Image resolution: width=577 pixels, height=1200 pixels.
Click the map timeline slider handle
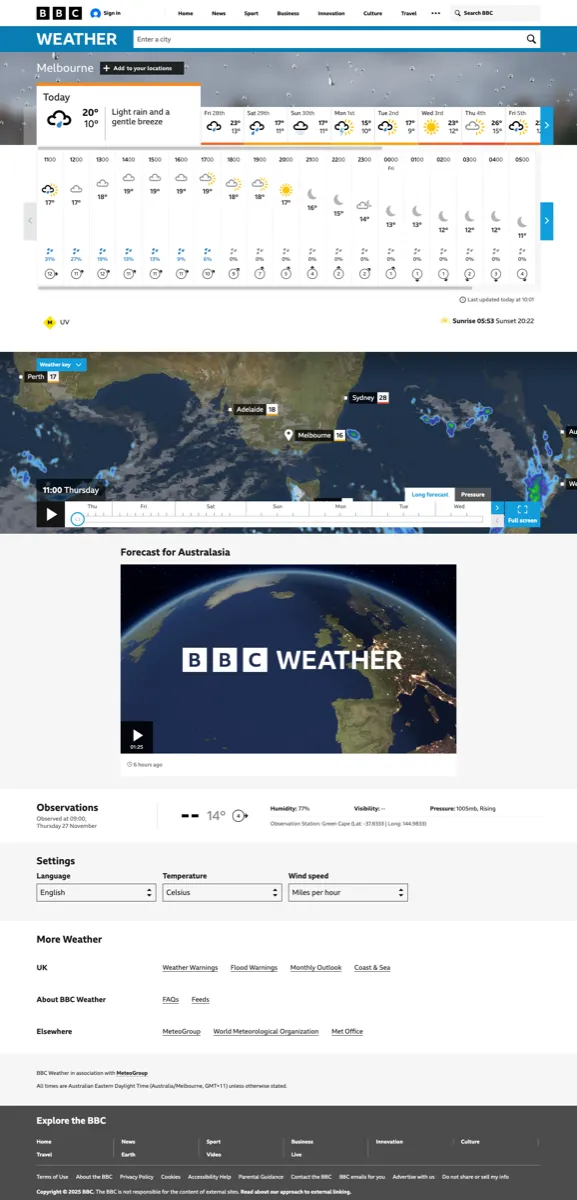coord(78,519)
